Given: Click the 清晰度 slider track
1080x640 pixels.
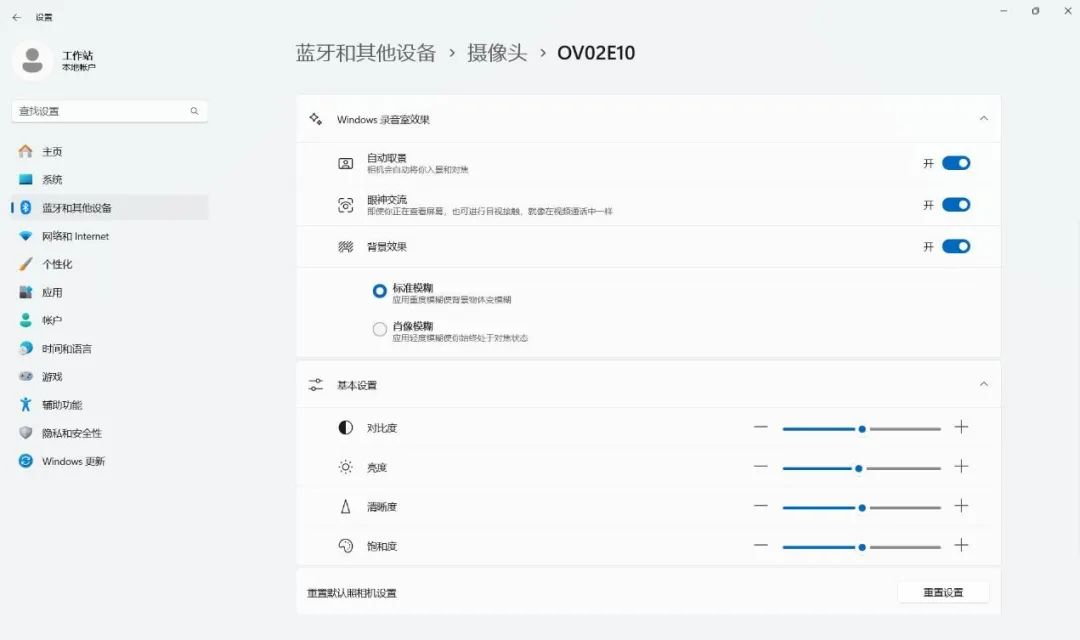Looking at the screenshot, I should coord(862,508).
